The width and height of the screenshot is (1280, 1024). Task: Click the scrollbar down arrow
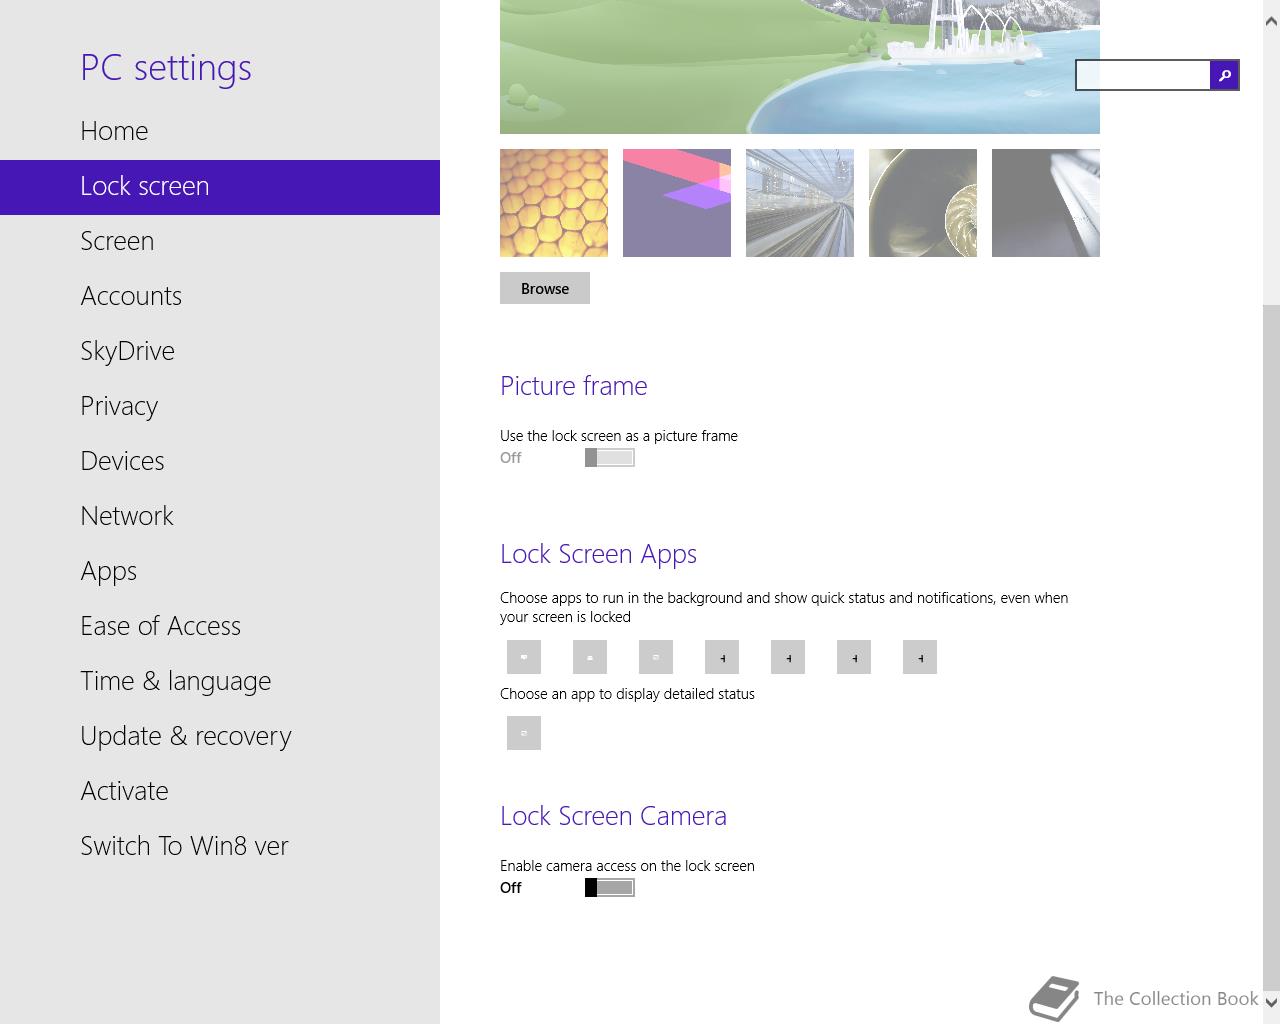[x=1271, y=1001]
